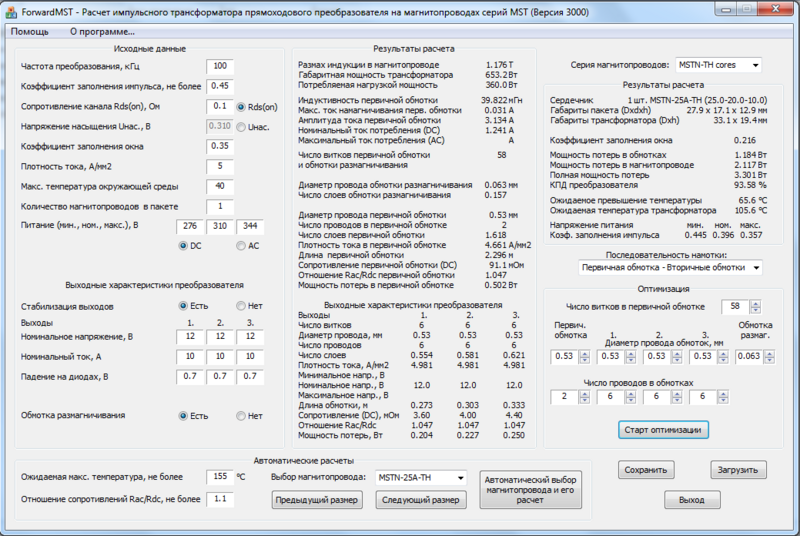Click Сопротивление канала Rds(on) field 0.1
This screenshot has height=536, width=800.
click(220, 106)
